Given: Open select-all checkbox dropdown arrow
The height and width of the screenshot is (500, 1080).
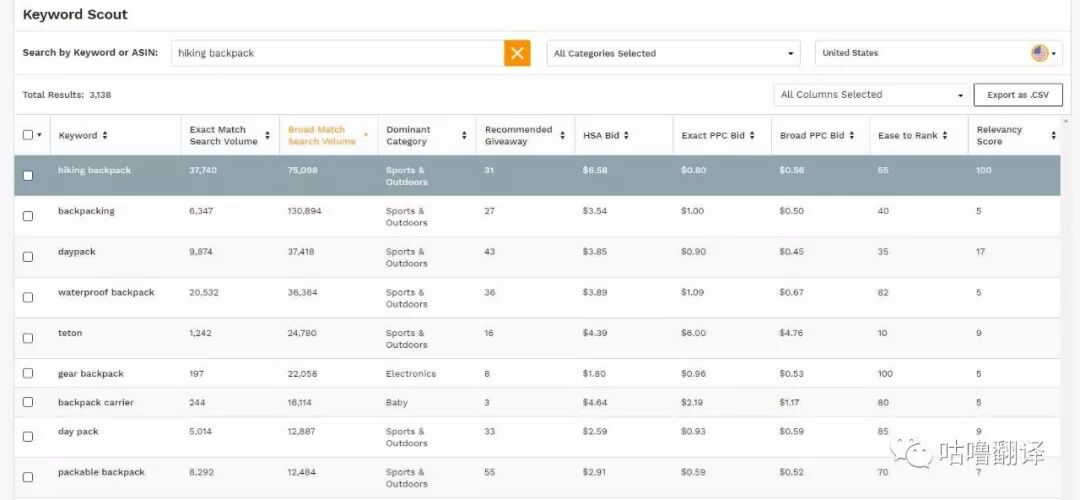Looking at the screenshot, I should 39,135.
